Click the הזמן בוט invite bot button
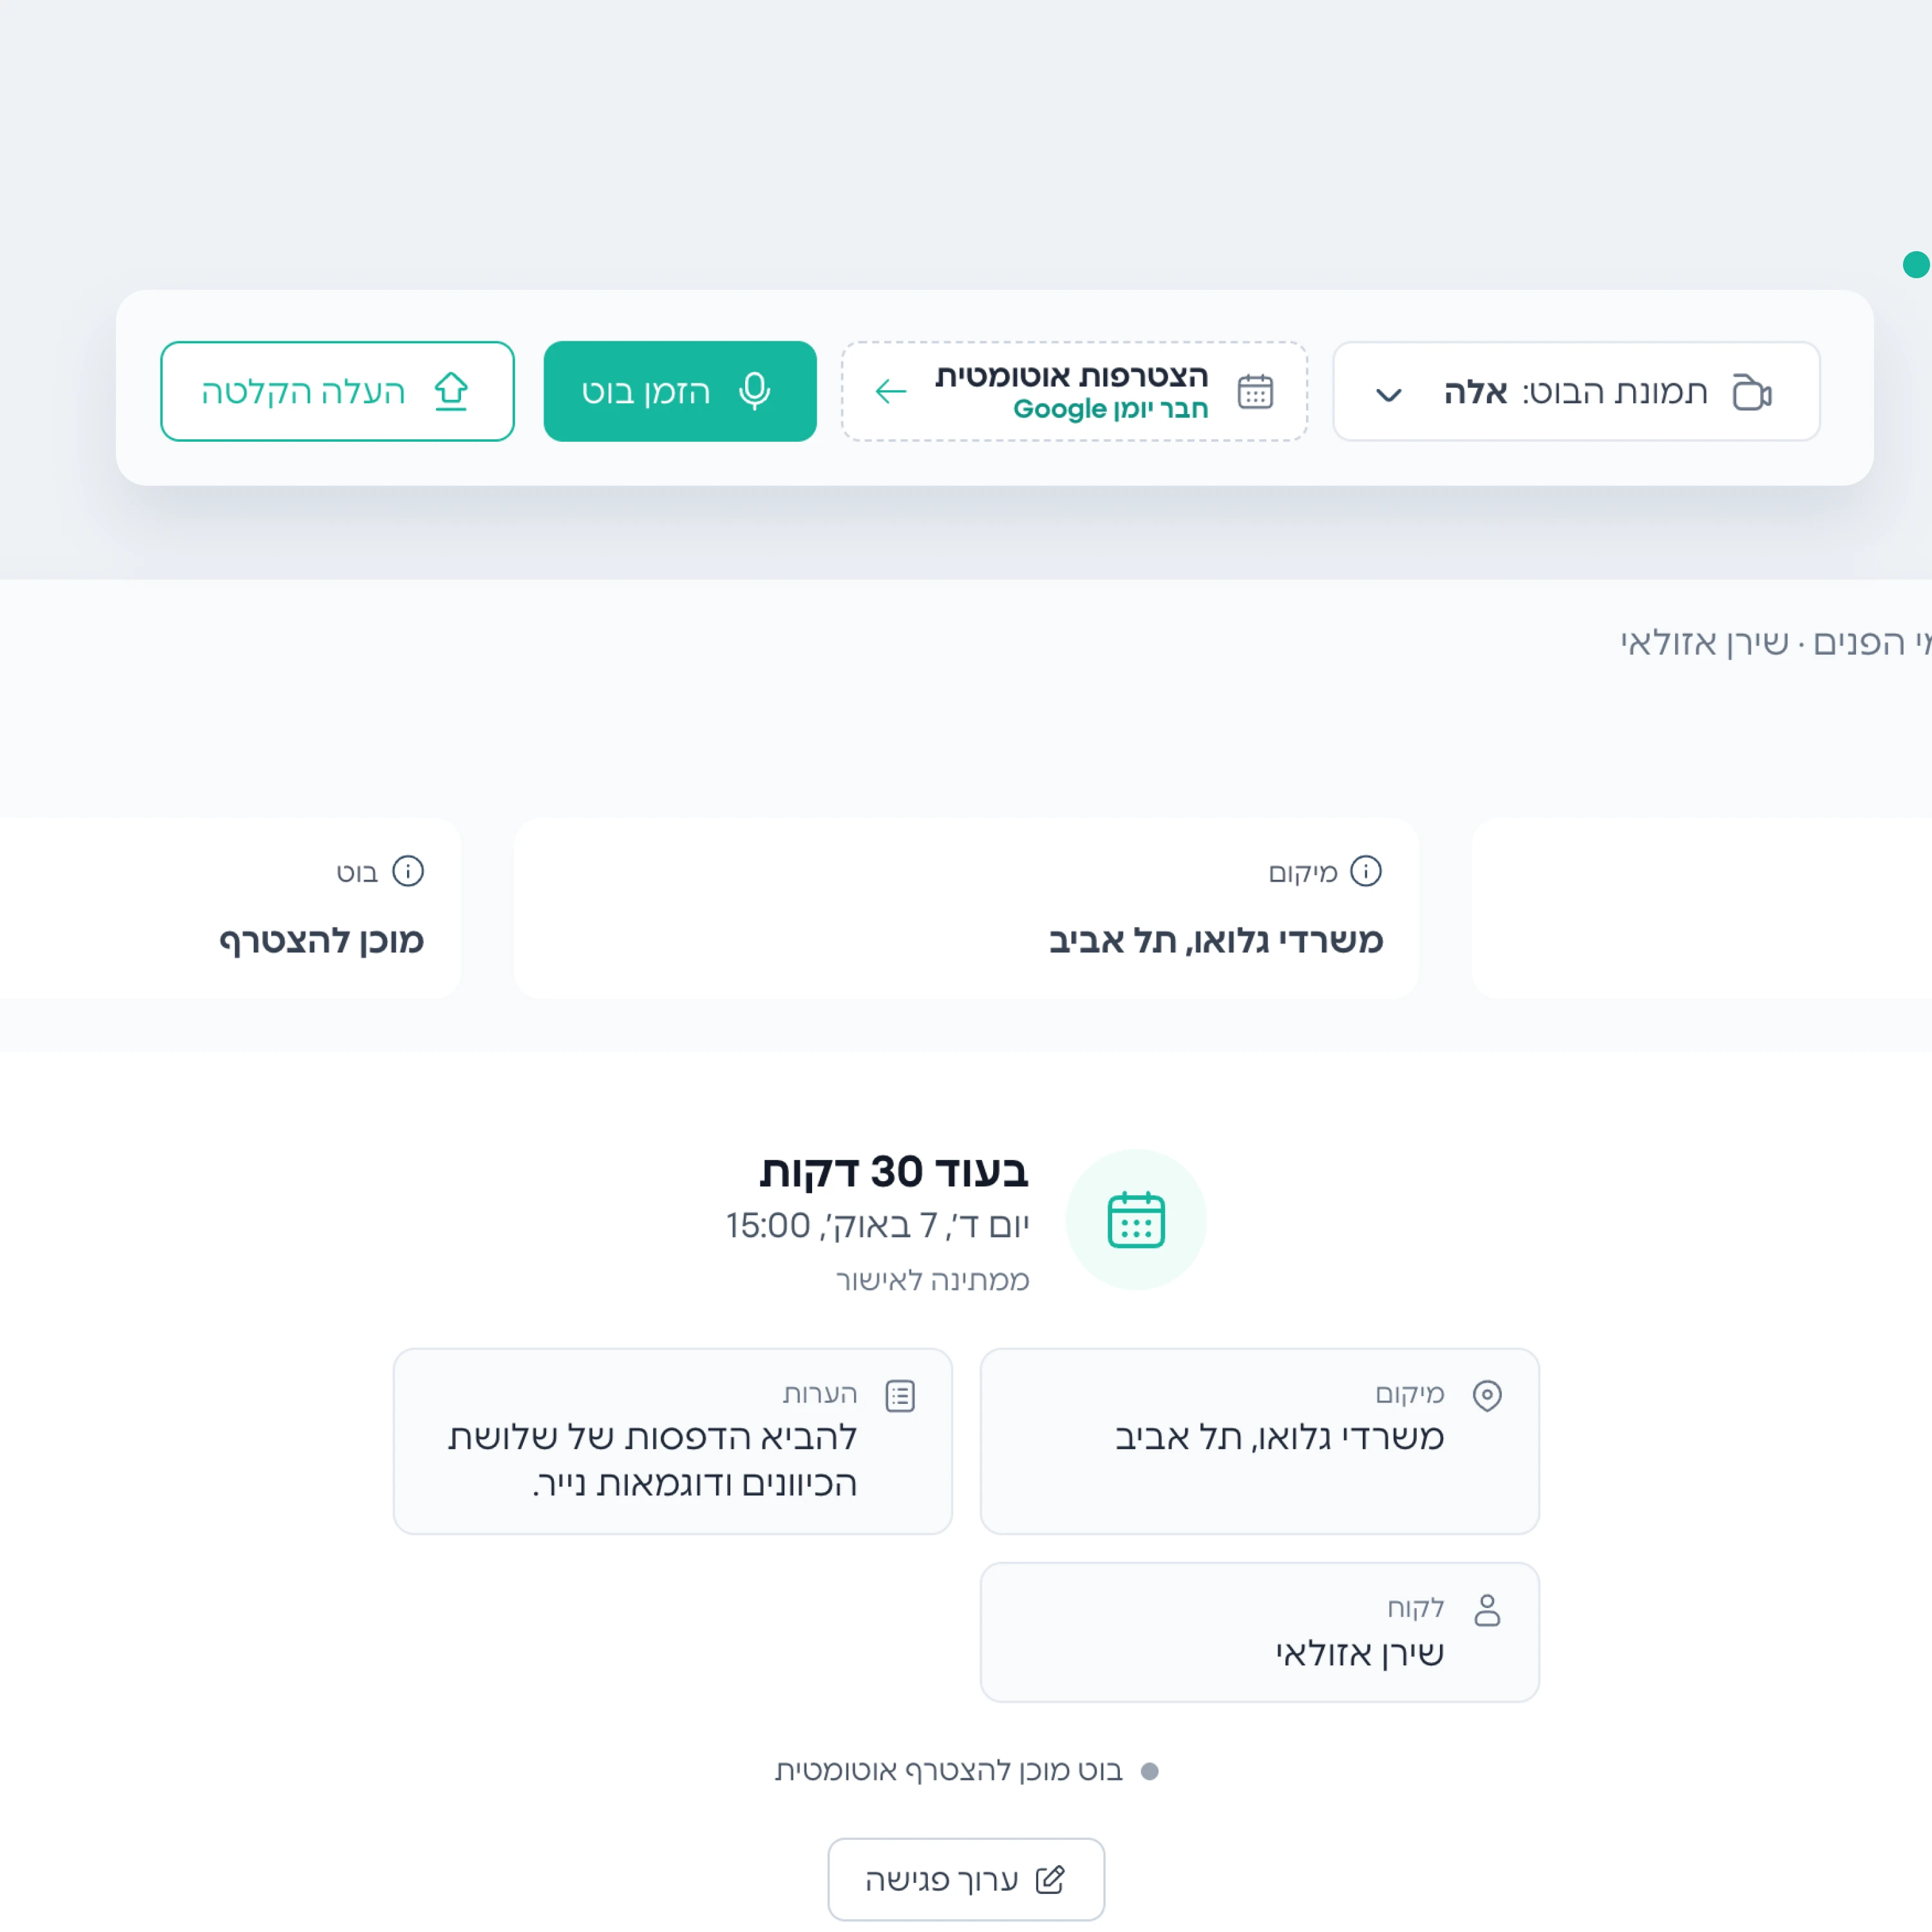Viewport: 1932px width, 1932px height. point(680,391)
